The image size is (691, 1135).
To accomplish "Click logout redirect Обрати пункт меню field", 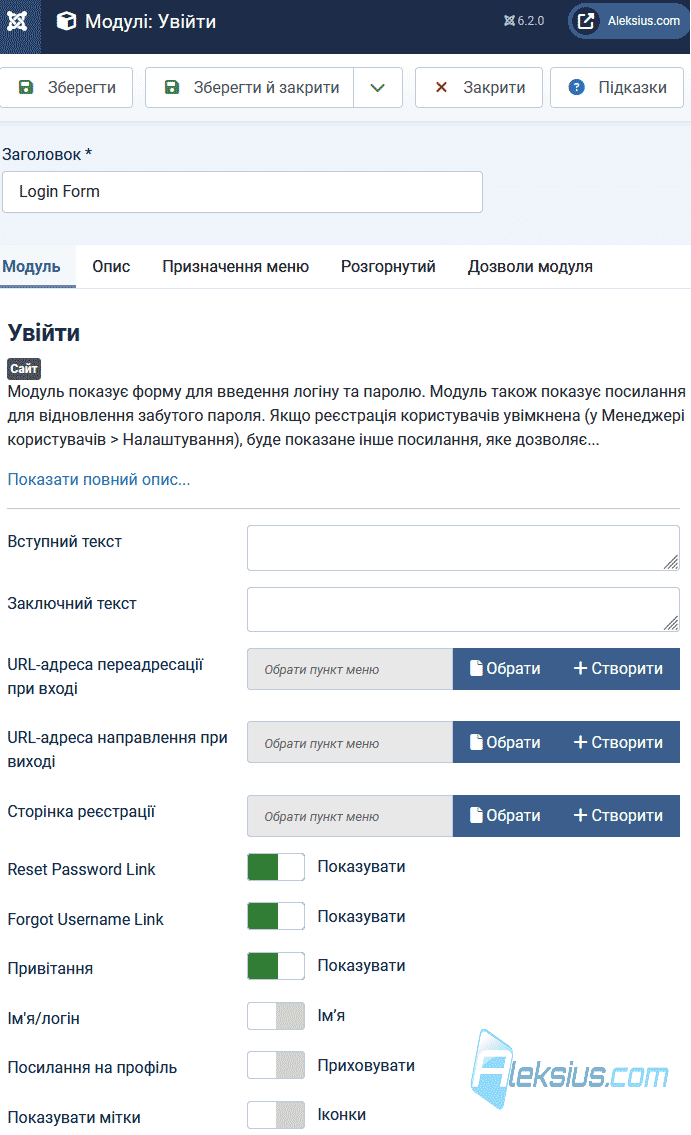I will click(x=350, y=742).
